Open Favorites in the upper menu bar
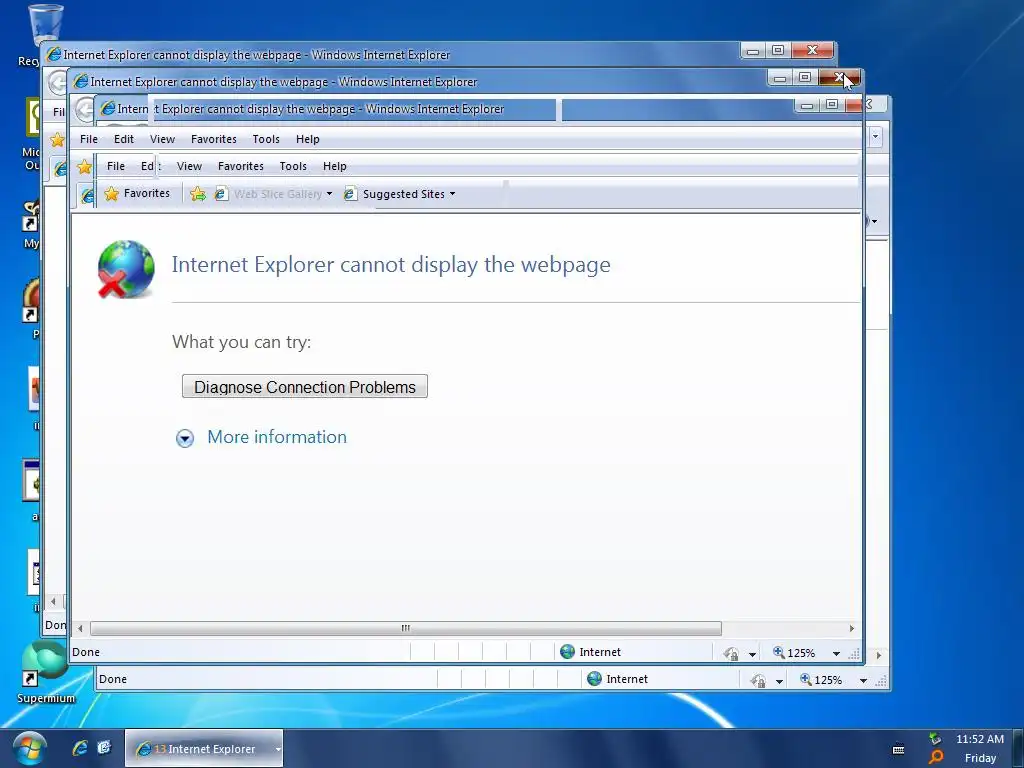1024x768 pixels. click(x=214, y=139)
